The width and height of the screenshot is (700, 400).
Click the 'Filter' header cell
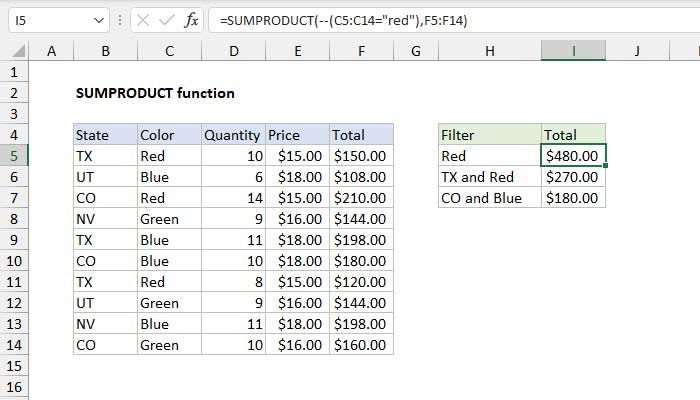tap(490, 135)
